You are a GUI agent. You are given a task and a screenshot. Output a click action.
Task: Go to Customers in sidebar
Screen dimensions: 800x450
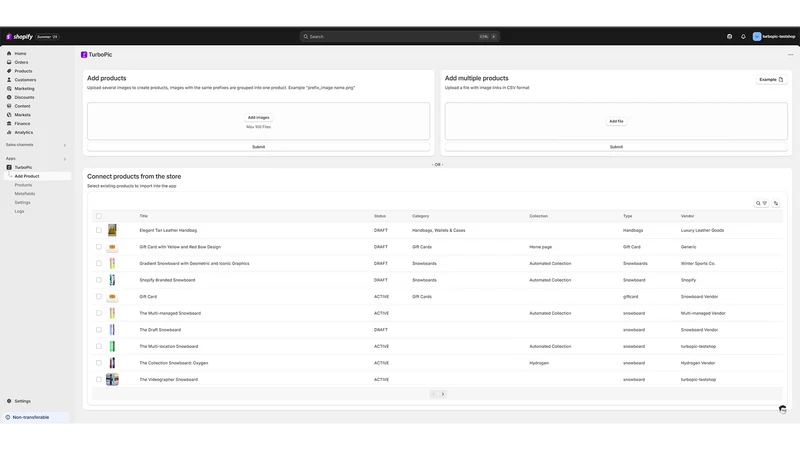[25, 80]
